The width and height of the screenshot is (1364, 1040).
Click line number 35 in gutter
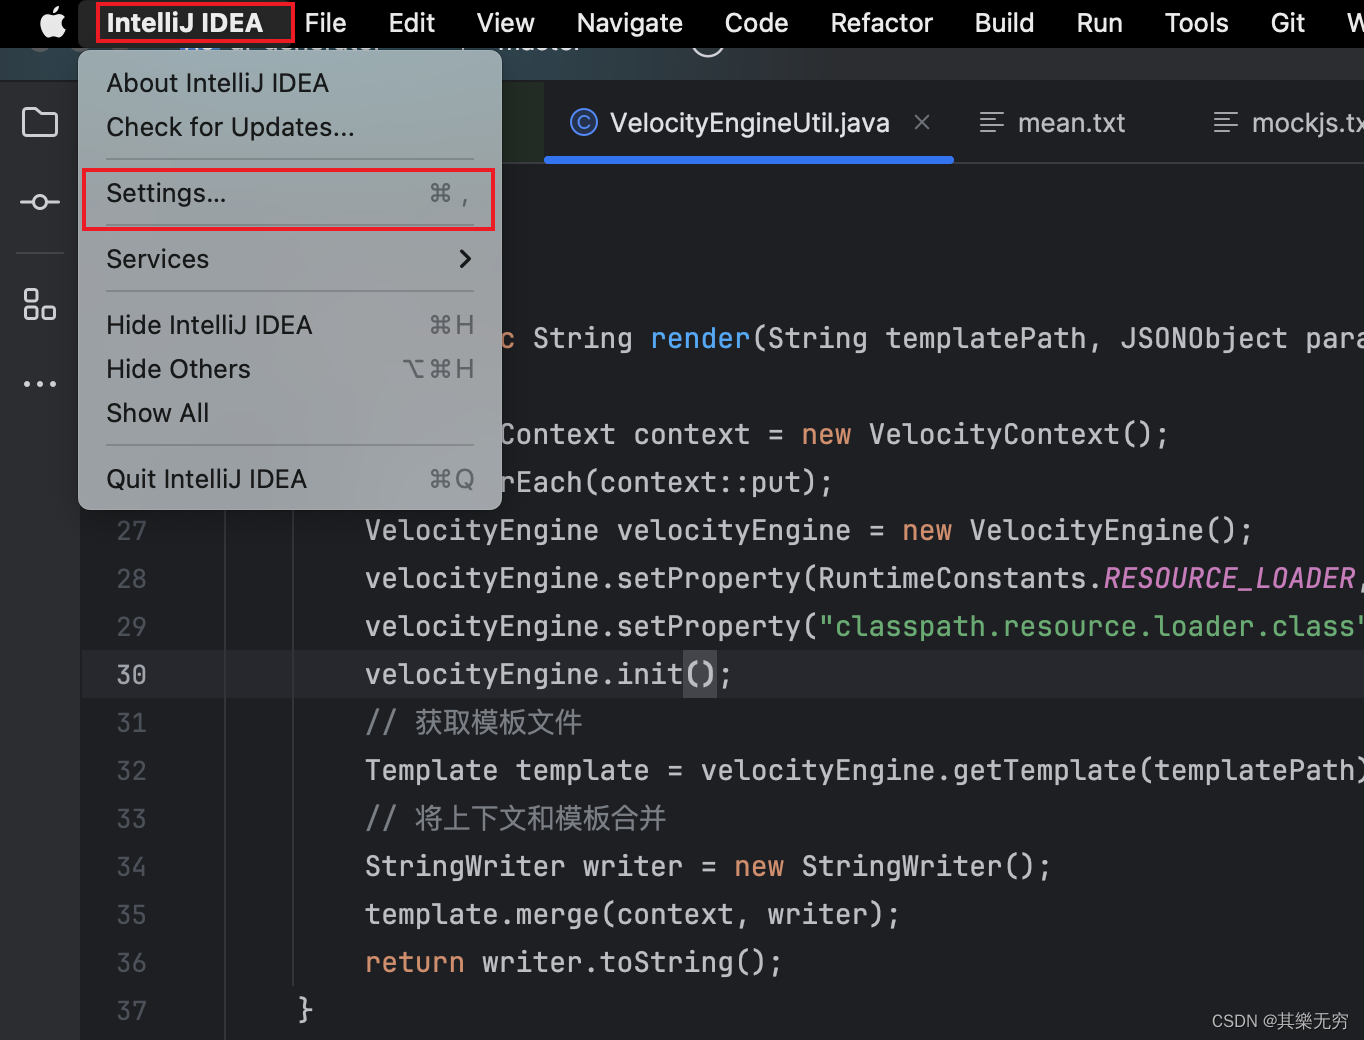(x=131, y=914)
